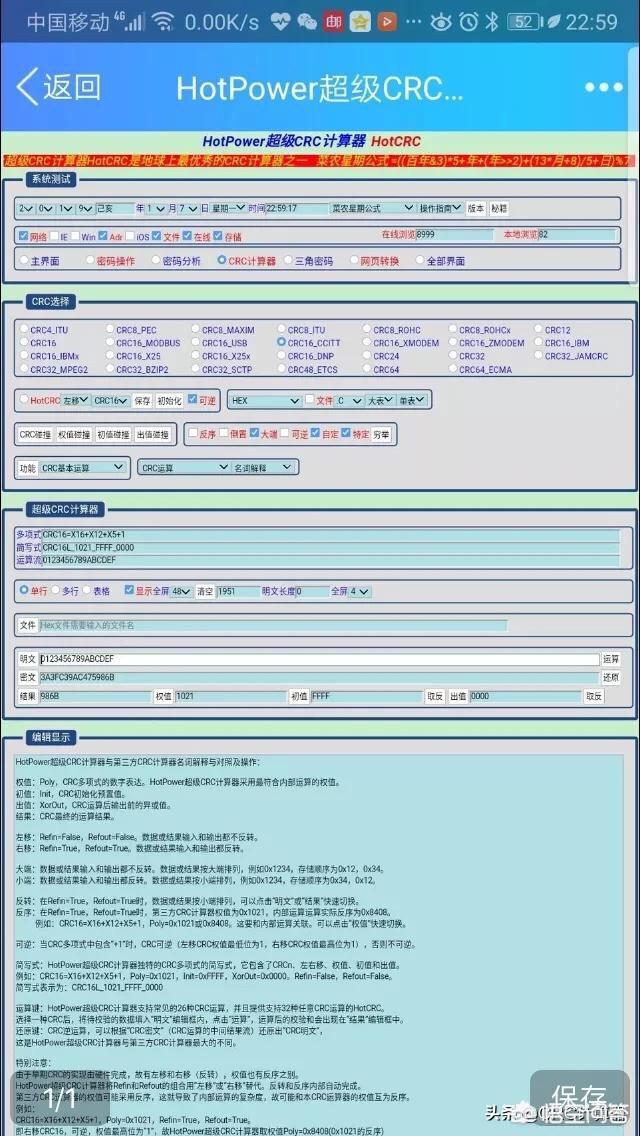Tap the Bluetooth status icon
The height and width of the screenshot is (1136, 640).
pyautogui.click(x=491, y=21)
